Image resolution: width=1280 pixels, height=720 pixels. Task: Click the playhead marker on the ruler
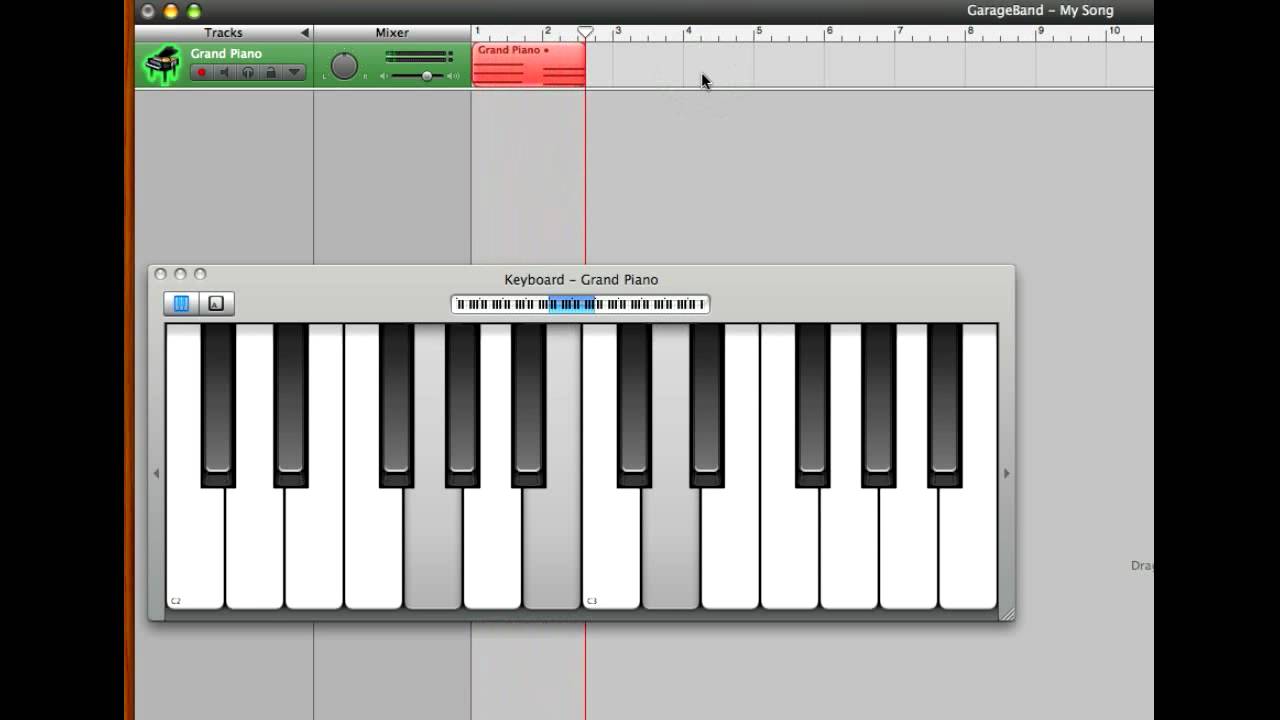click(585, 33)
